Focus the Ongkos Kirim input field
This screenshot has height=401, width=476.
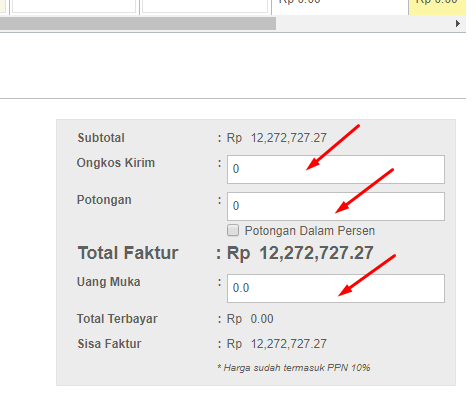pos(336,169)
